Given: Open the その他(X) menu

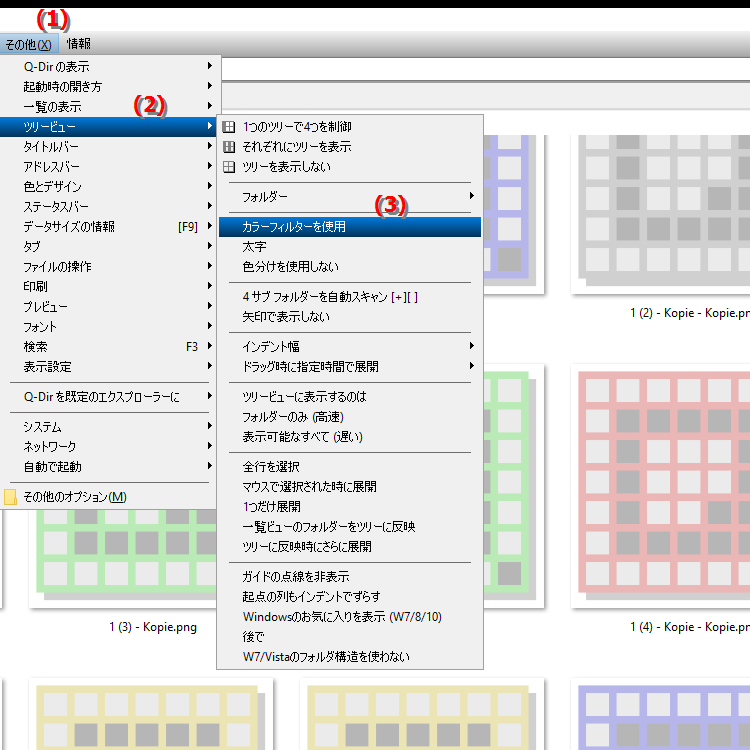Looking at the screenshot, I should click(x=29, y=44).
